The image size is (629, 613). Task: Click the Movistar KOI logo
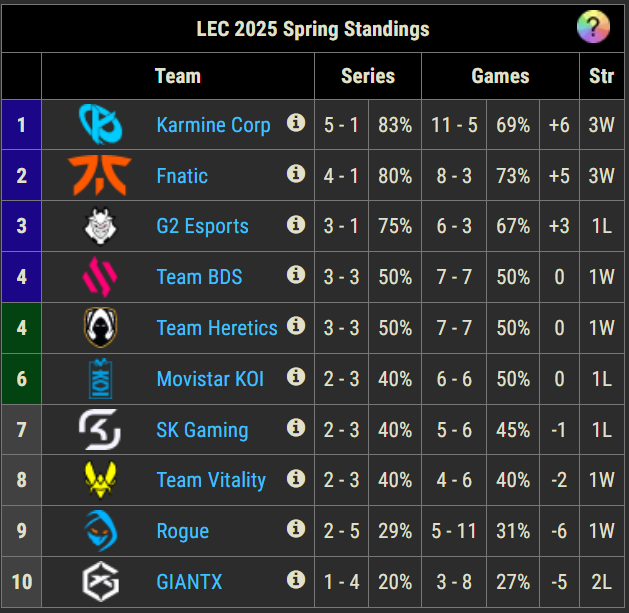[x=100, y=378]
